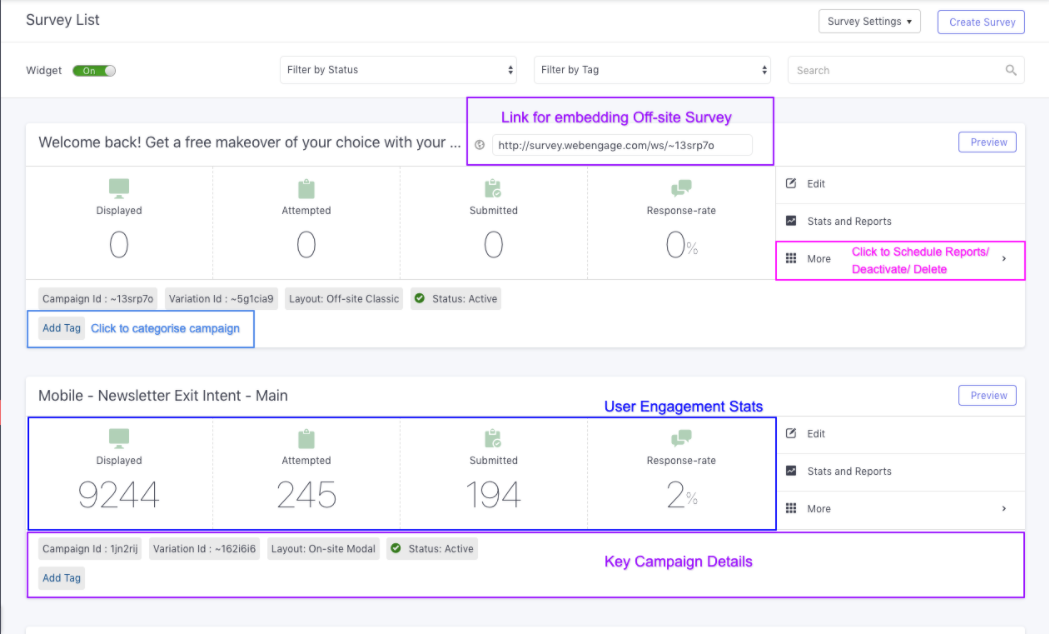The width and height of the screenshot is (1049, 634).
Task: Click the edit pencil icon in Mobile Newsletter card
Action: [791, 433]
